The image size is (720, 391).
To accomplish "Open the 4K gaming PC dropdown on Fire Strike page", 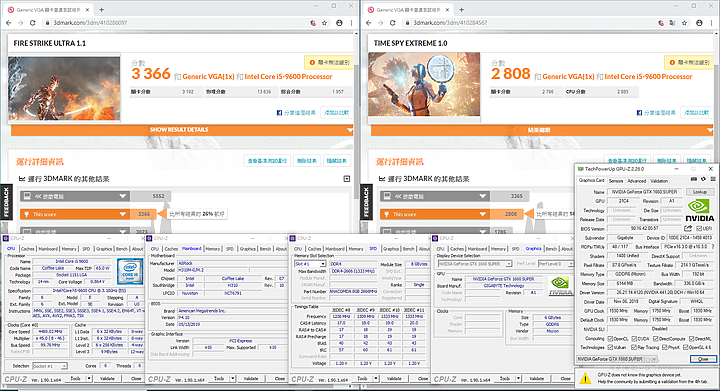I will click(75, 196).
